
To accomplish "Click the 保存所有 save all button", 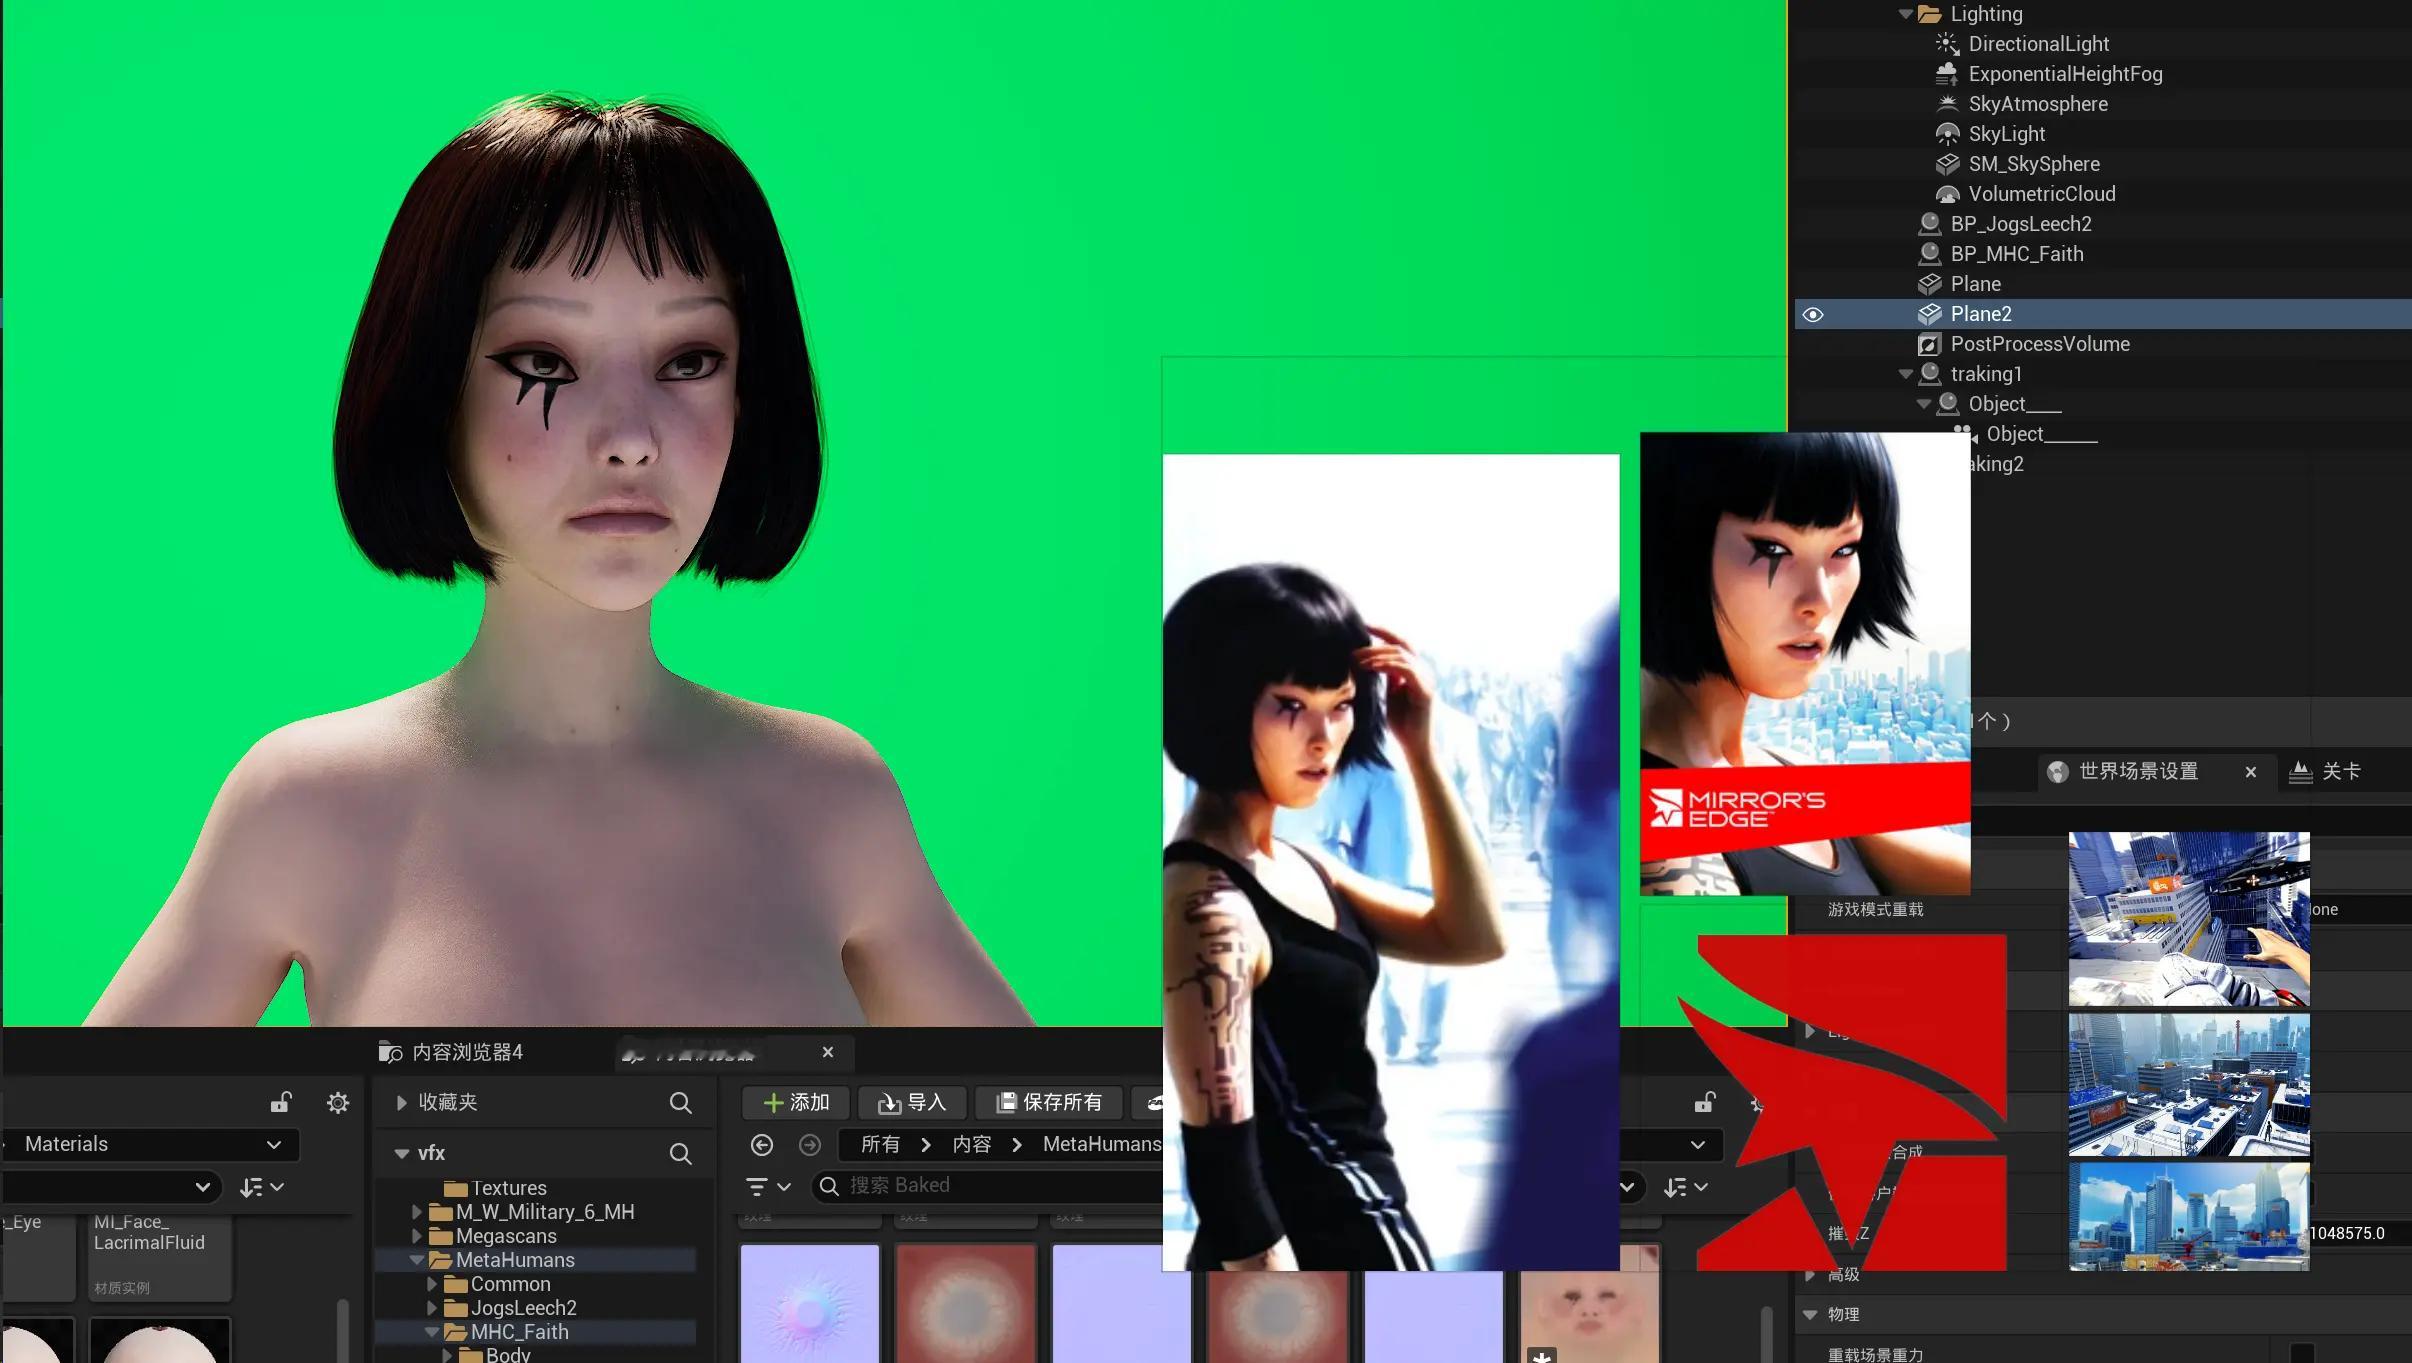I will click(x=1049, y=1102).
